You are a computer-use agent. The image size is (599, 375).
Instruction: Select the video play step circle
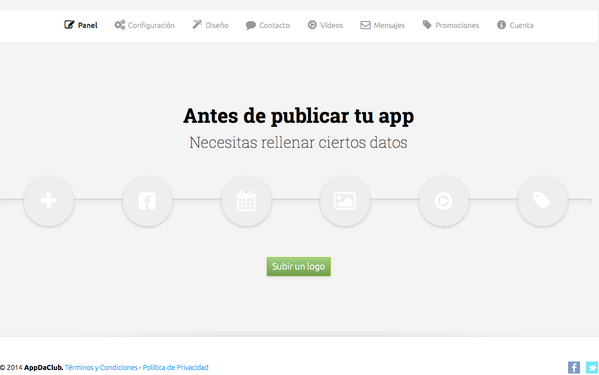tap(444, 200)
